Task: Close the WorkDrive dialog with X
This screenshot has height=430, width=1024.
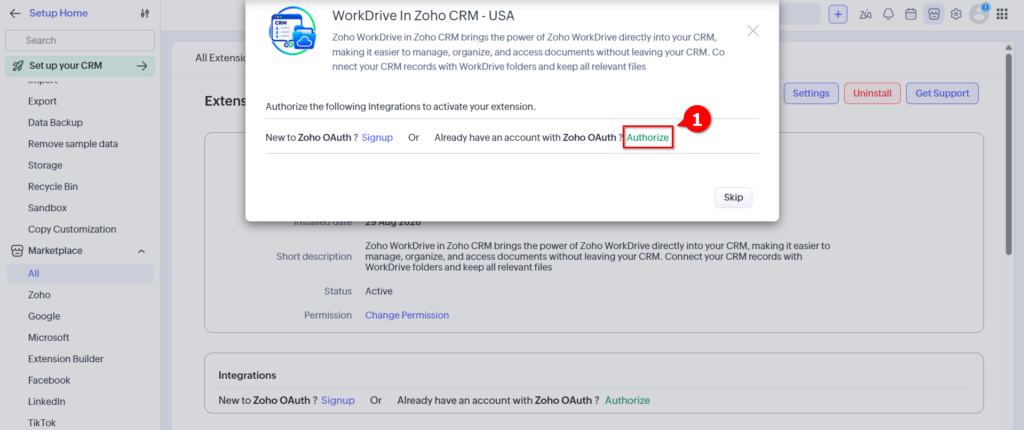Action: [753, 31]
